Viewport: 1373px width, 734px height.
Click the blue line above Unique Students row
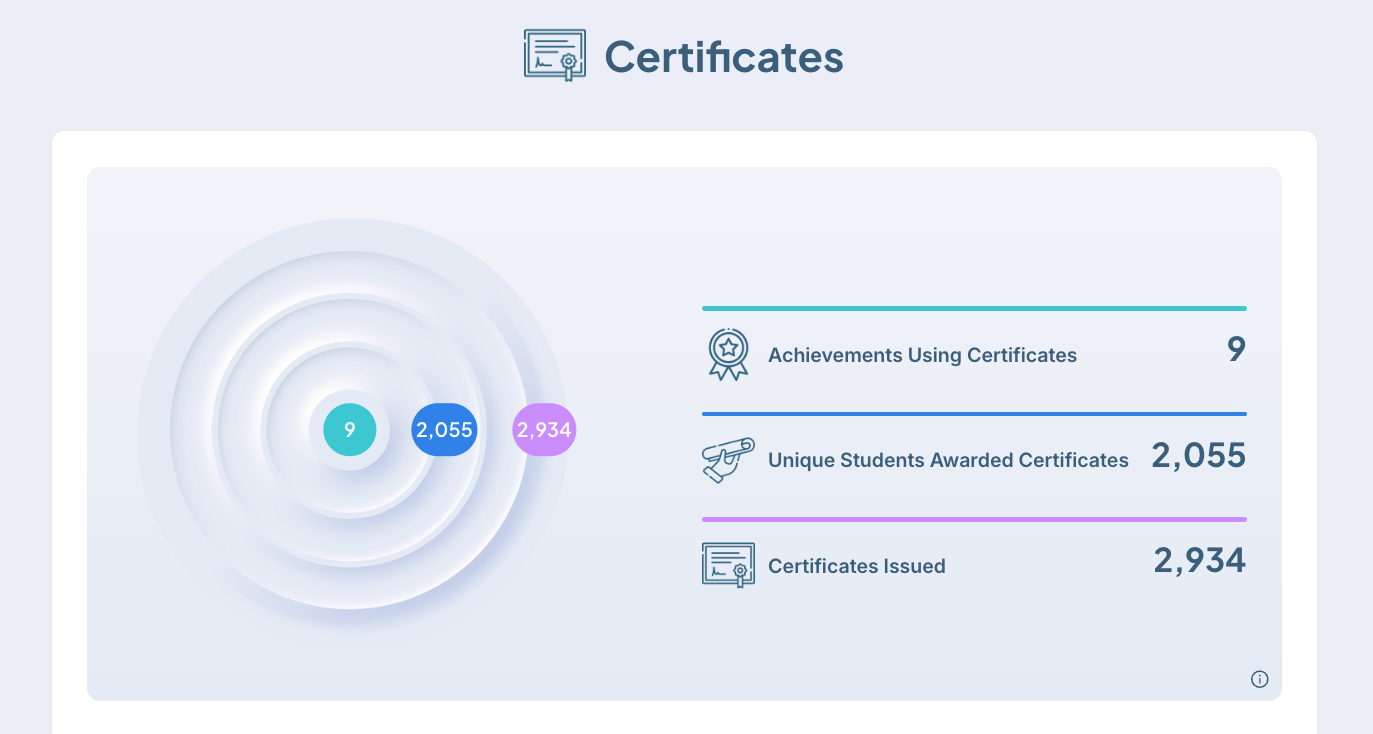coord(974,413)
